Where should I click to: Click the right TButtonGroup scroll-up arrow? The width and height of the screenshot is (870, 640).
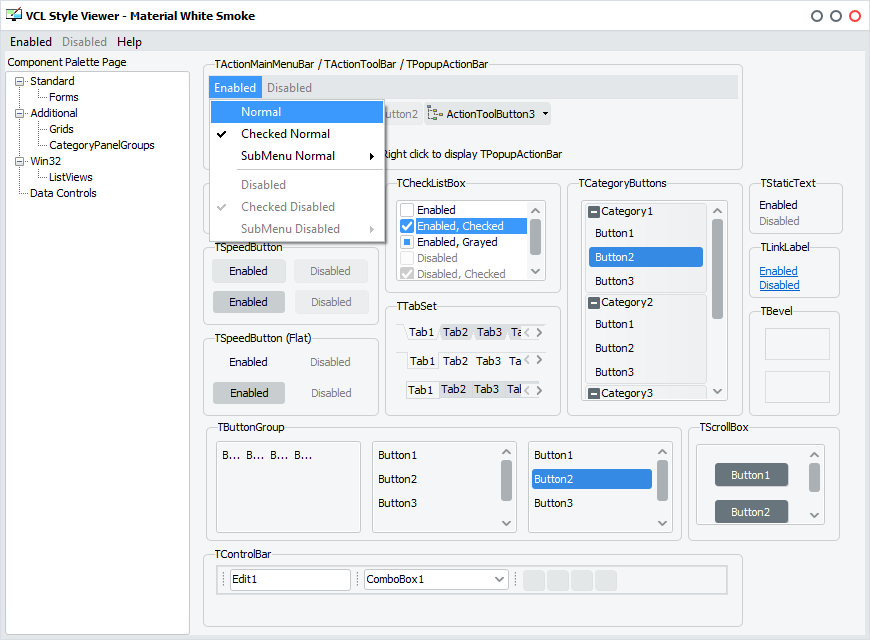(662, 452)
